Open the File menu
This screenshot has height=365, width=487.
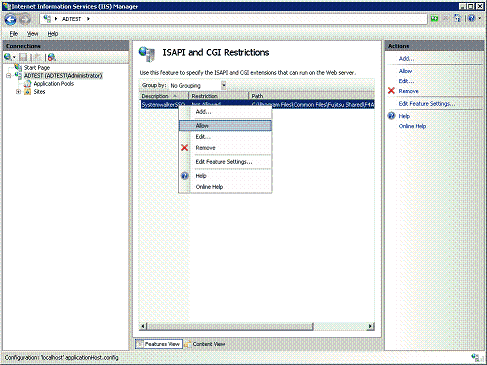[14, 34]
